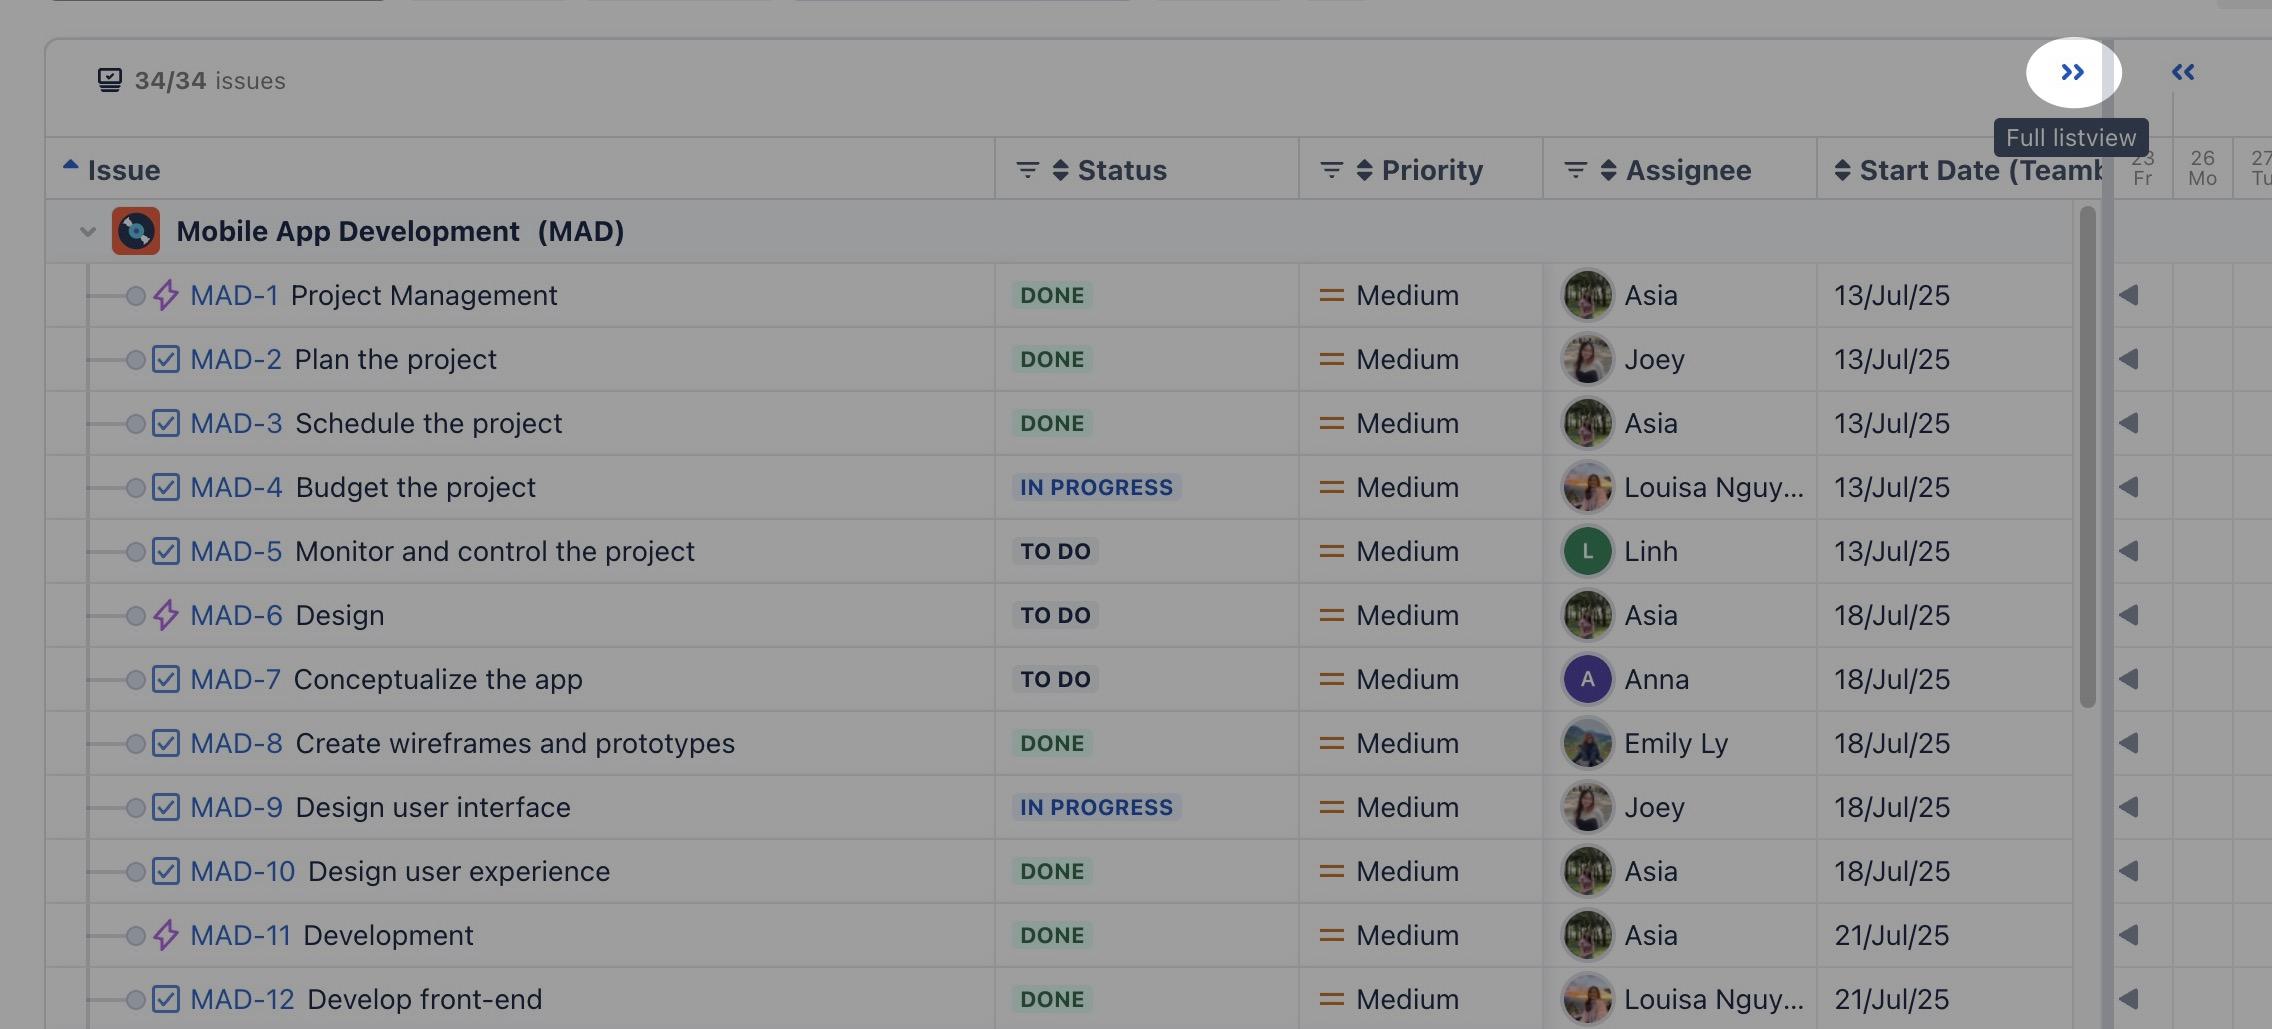Click the epic icon beside MAD-6 Design
The height and width of the screenshot is (1029, 2272).
pyautogui.click(x=166, y=615)
